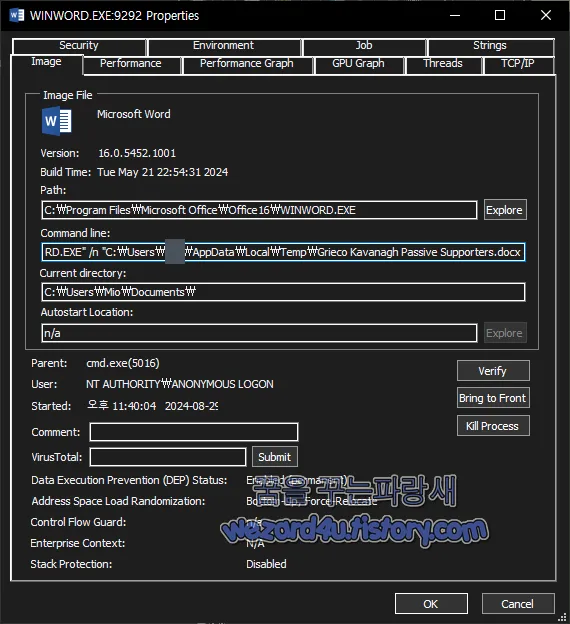This screenshot has height=624, width=570.
Task: Click the 'Microsoft Word' description text
Action: [x=134, y=114]
